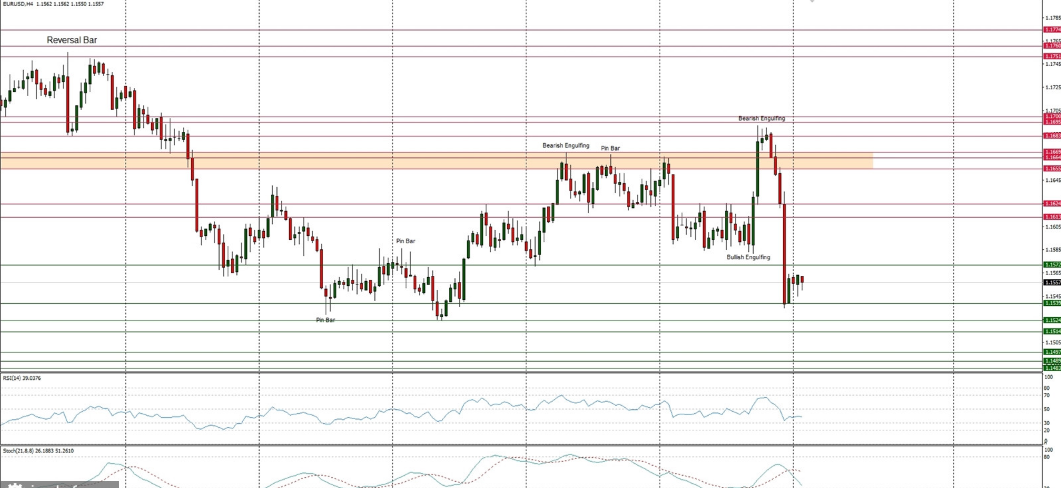1061x488 pixels.
Task: Select the Bullish Engulfing annotation label
Action: point(748,257)
